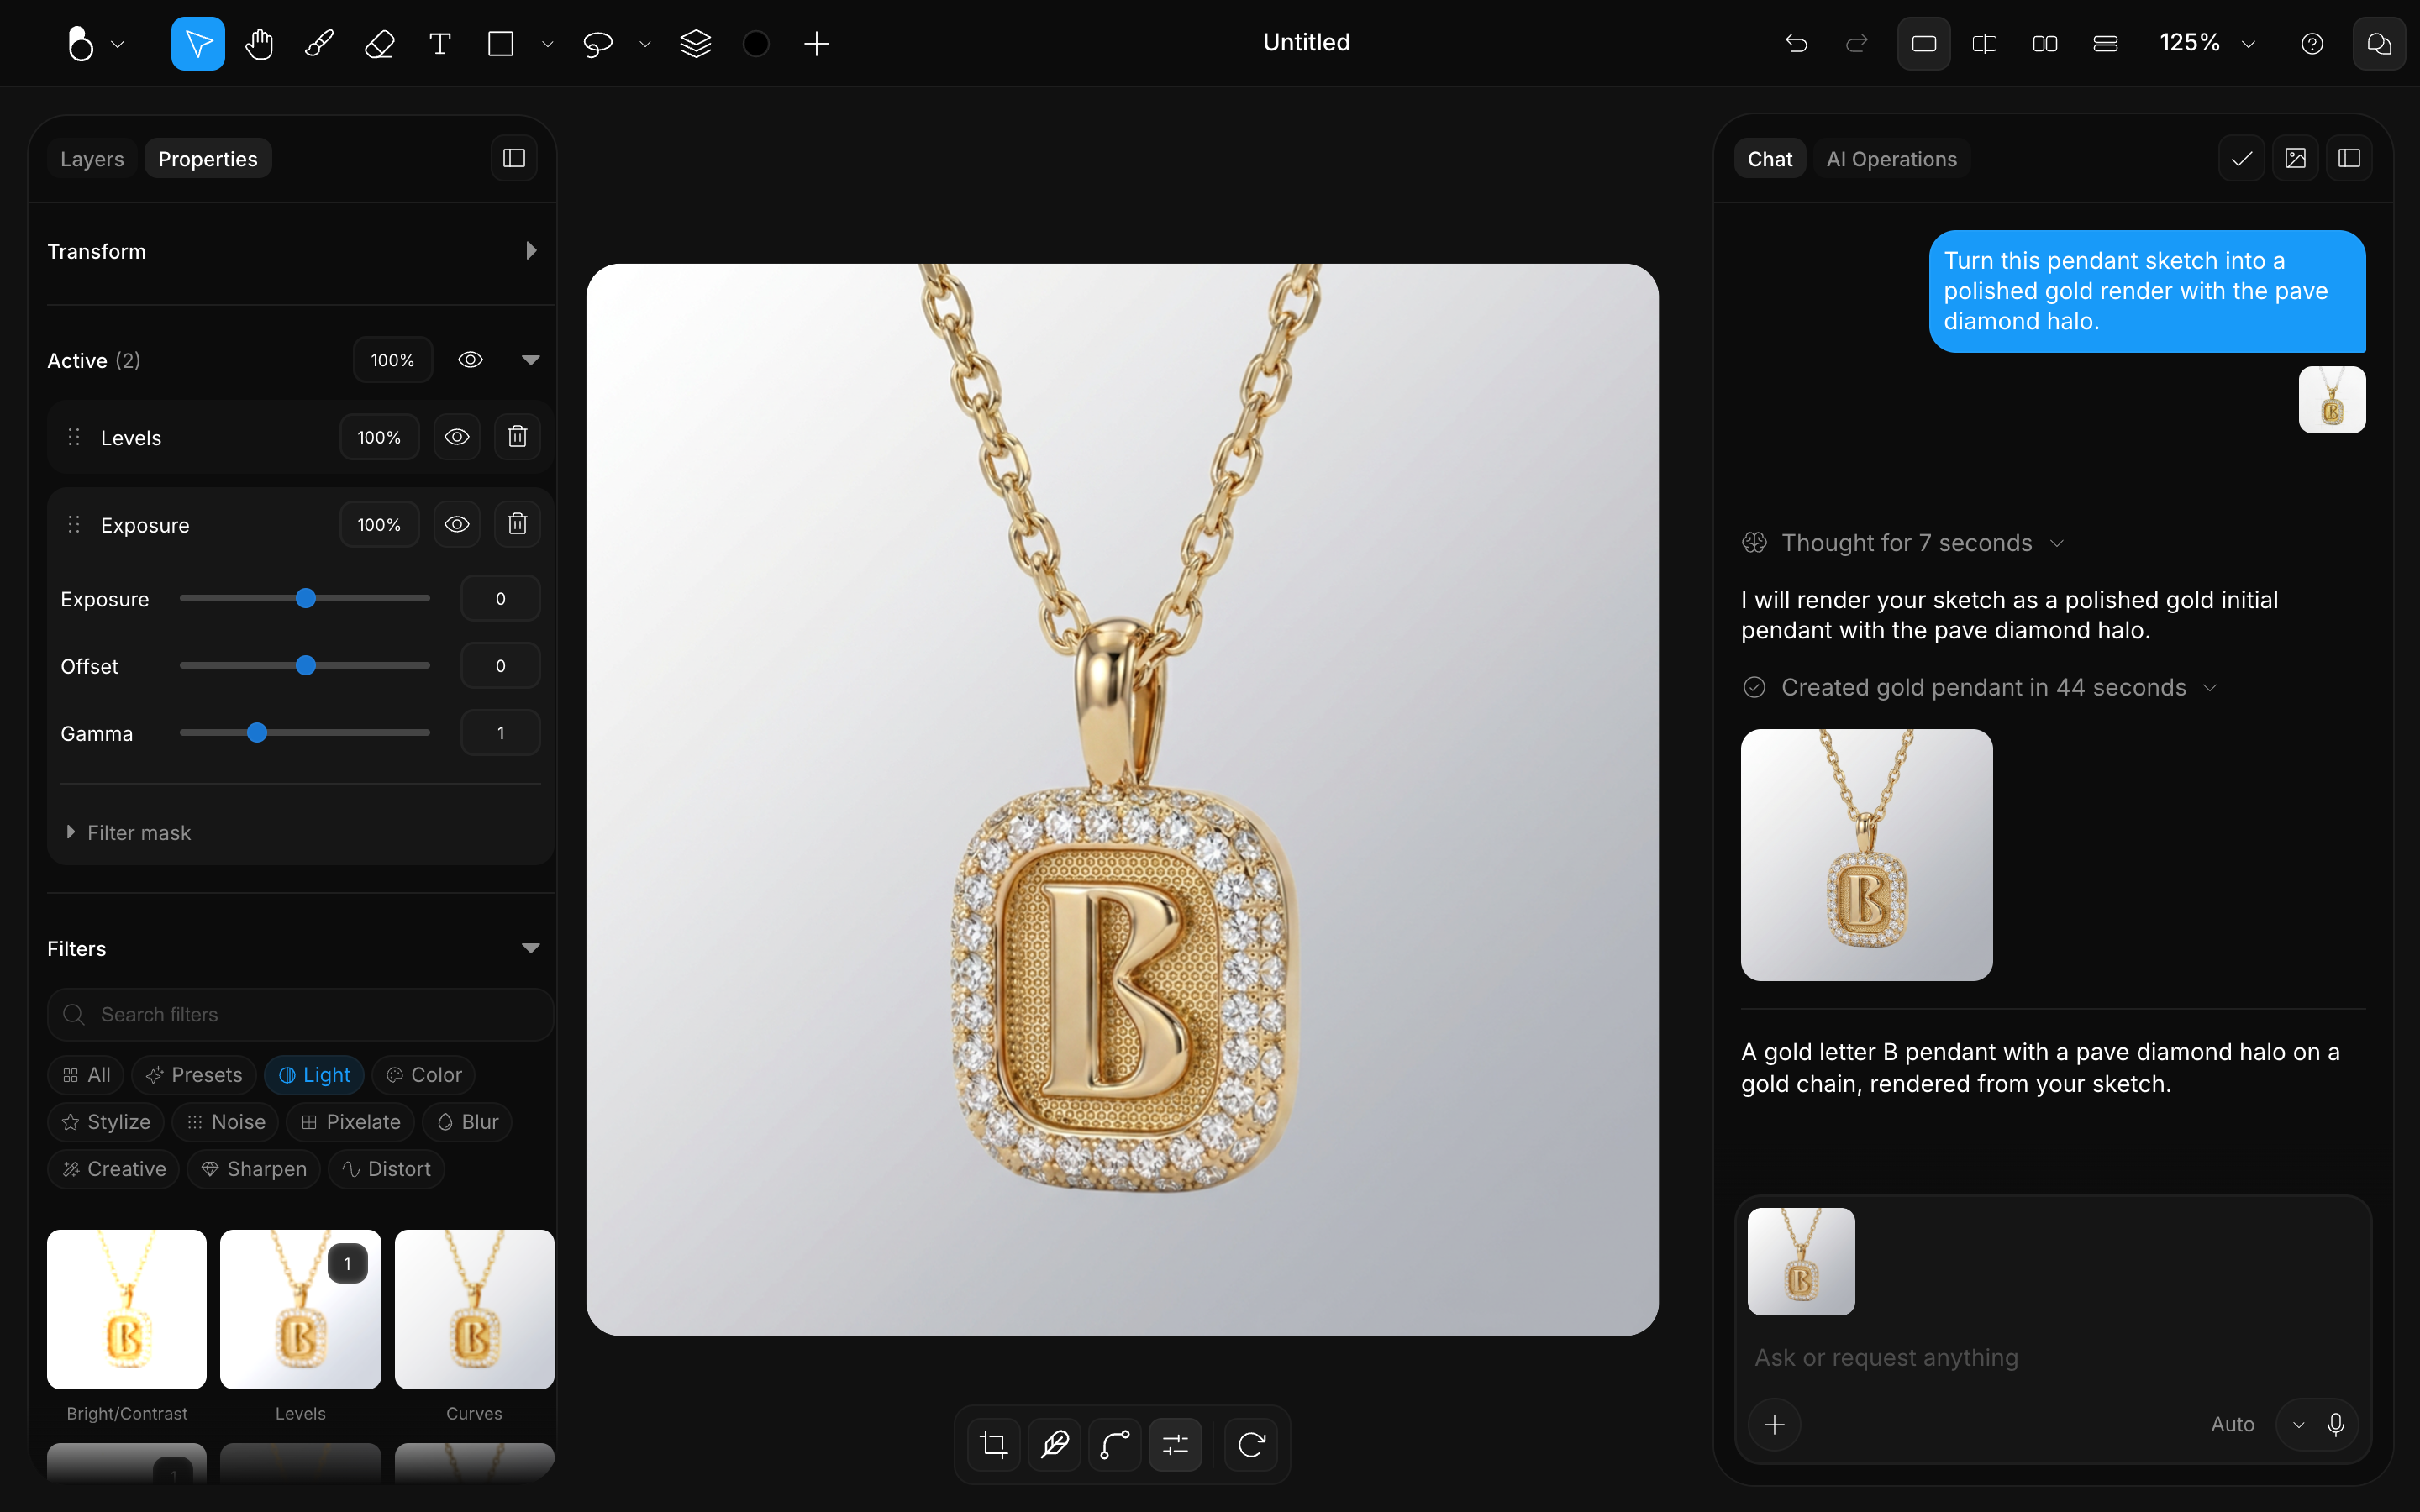This screenshot has height=1512, width=2420.
Task: Click the Search filters input field
Action: (301, 1014)
